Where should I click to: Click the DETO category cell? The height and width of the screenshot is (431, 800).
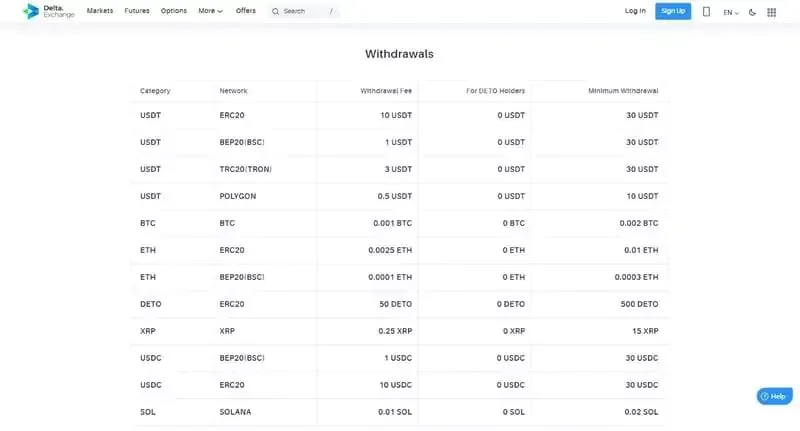(151, 304)
